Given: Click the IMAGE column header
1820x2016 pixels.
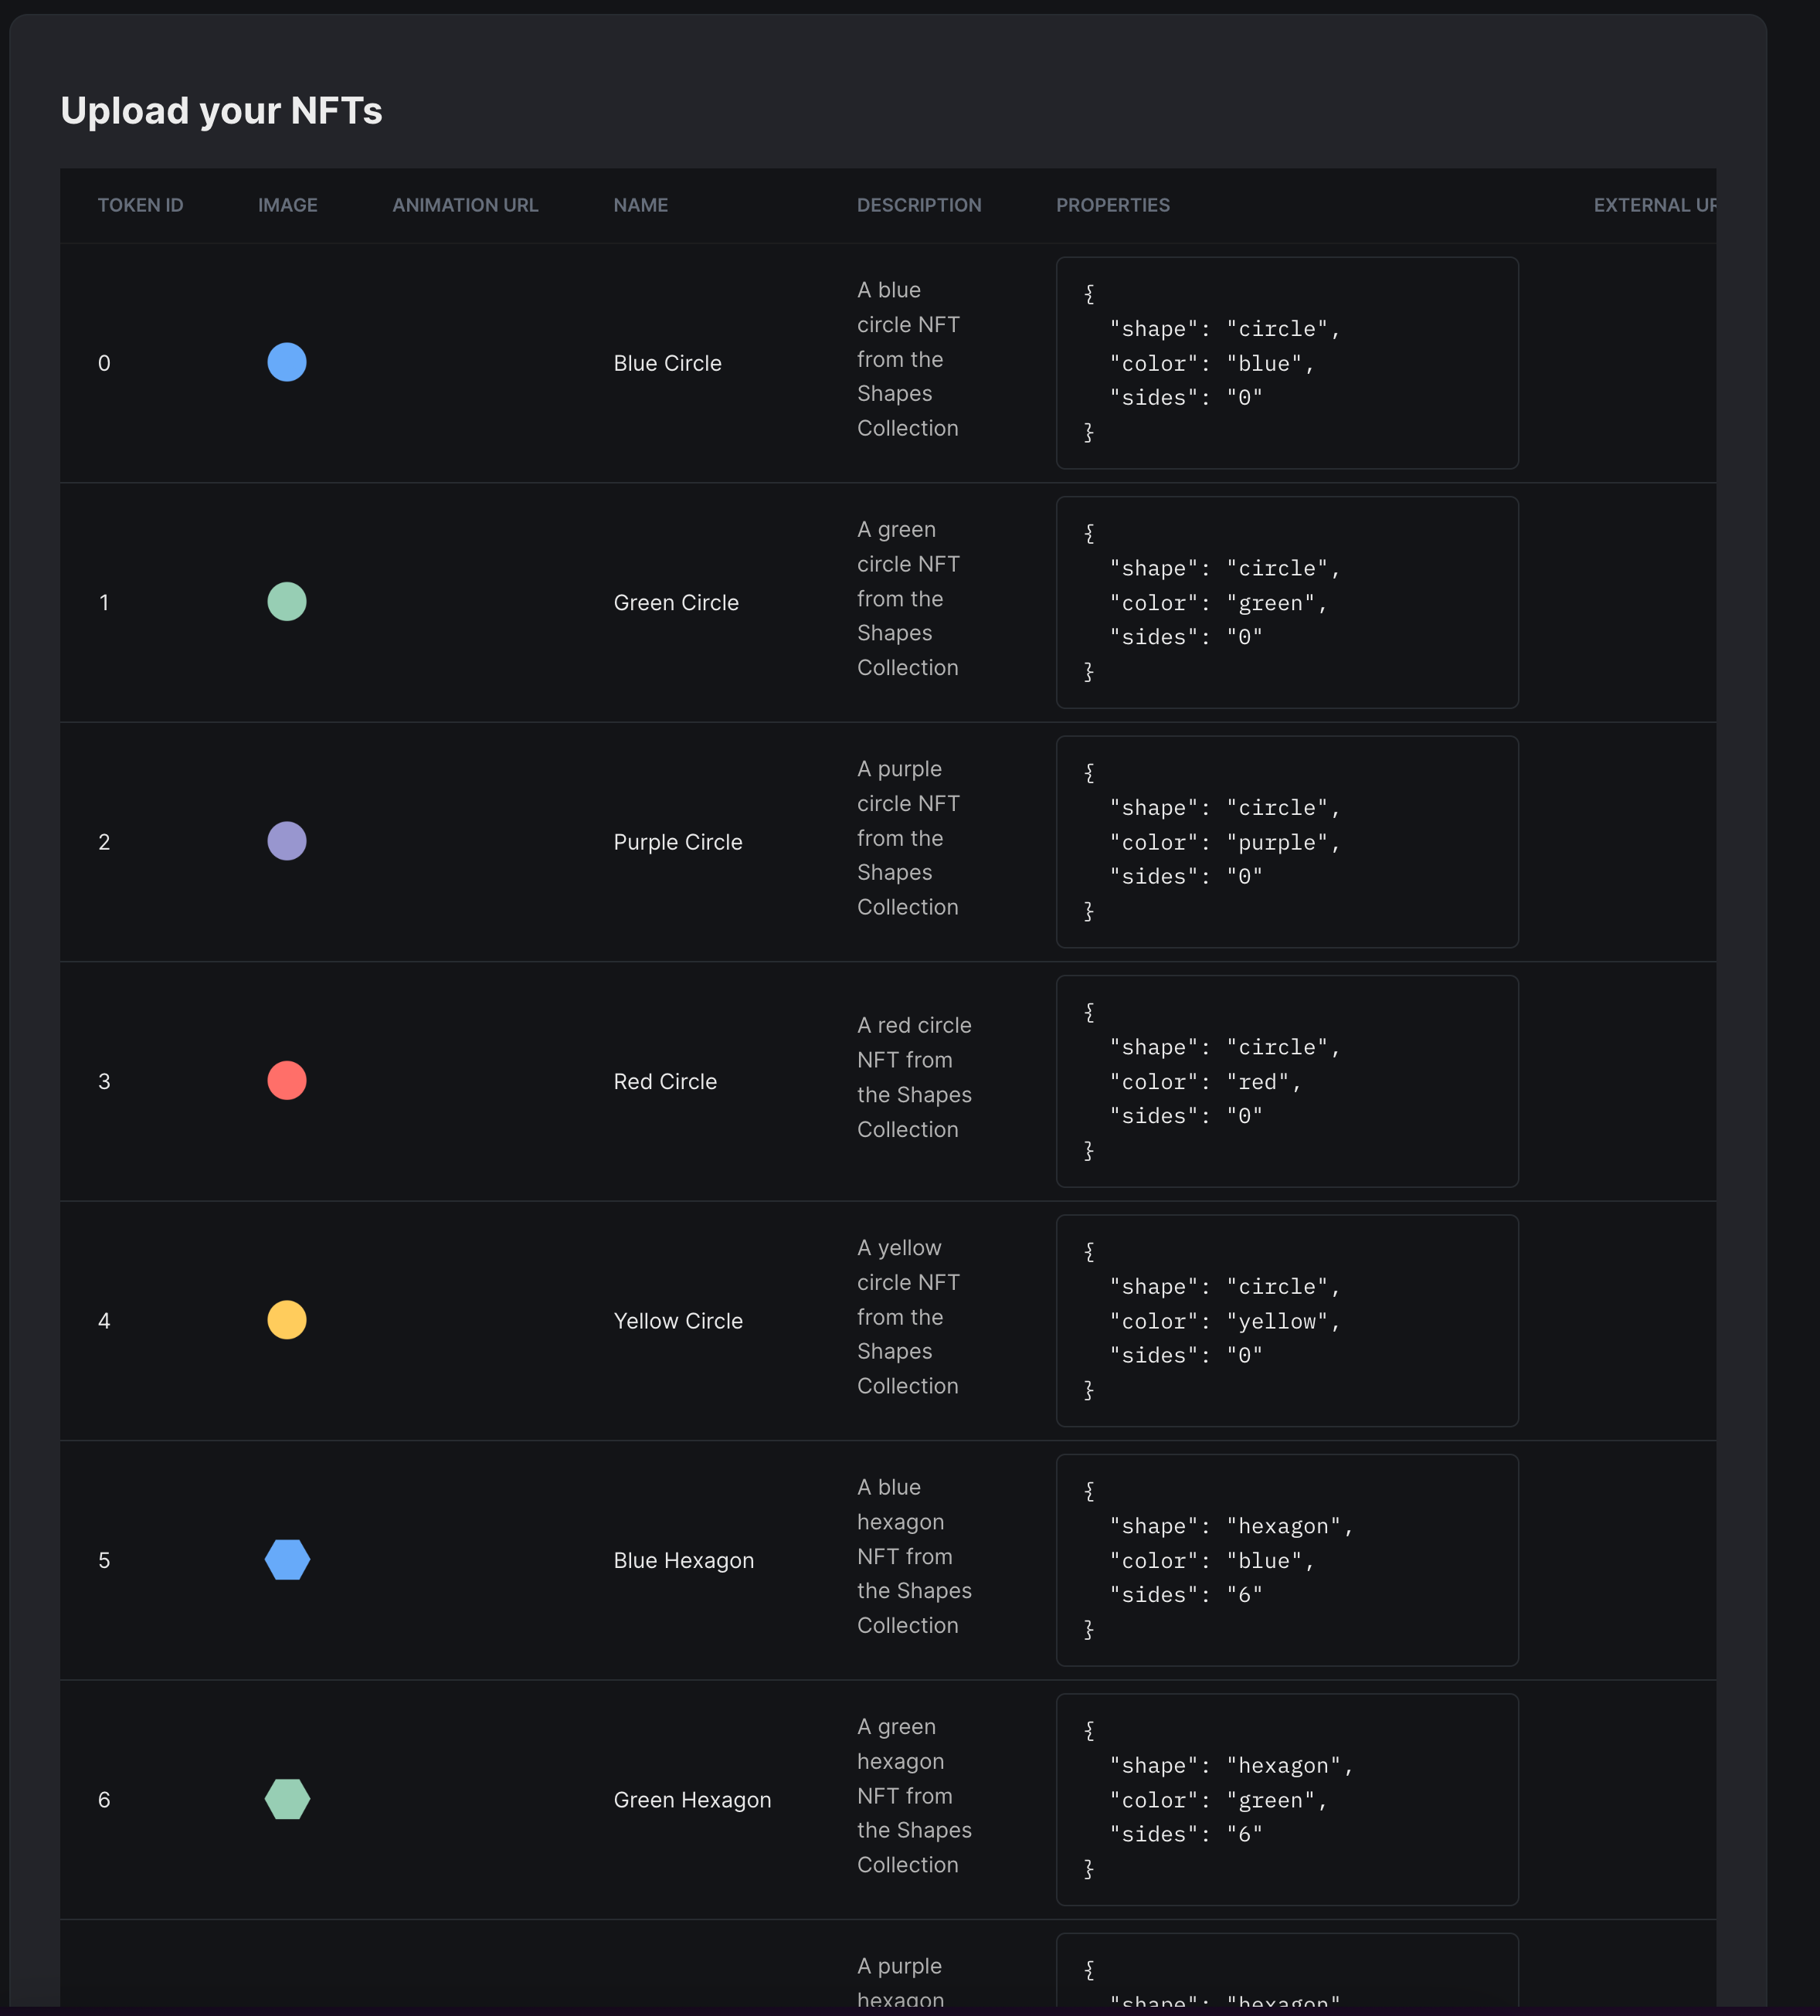Looking at the screenshot, I should (x=287, y=205).
